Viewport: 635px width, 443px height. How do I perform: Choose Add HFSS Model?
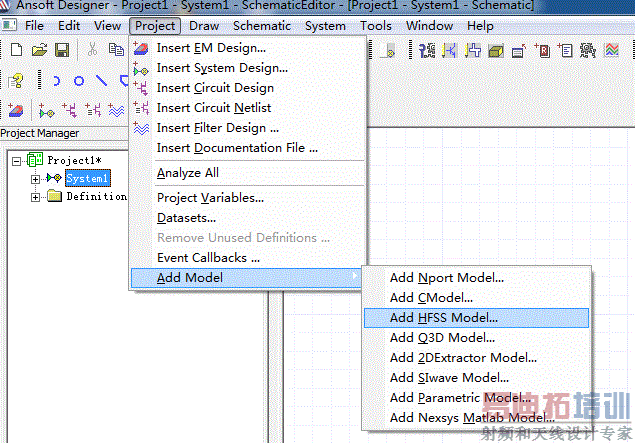[x=476, y=318]
